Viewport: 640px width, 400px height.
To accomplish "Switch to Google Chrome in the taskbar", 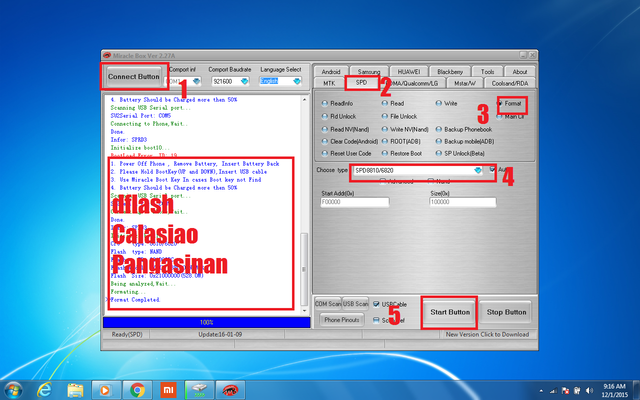I will (137, 391).
